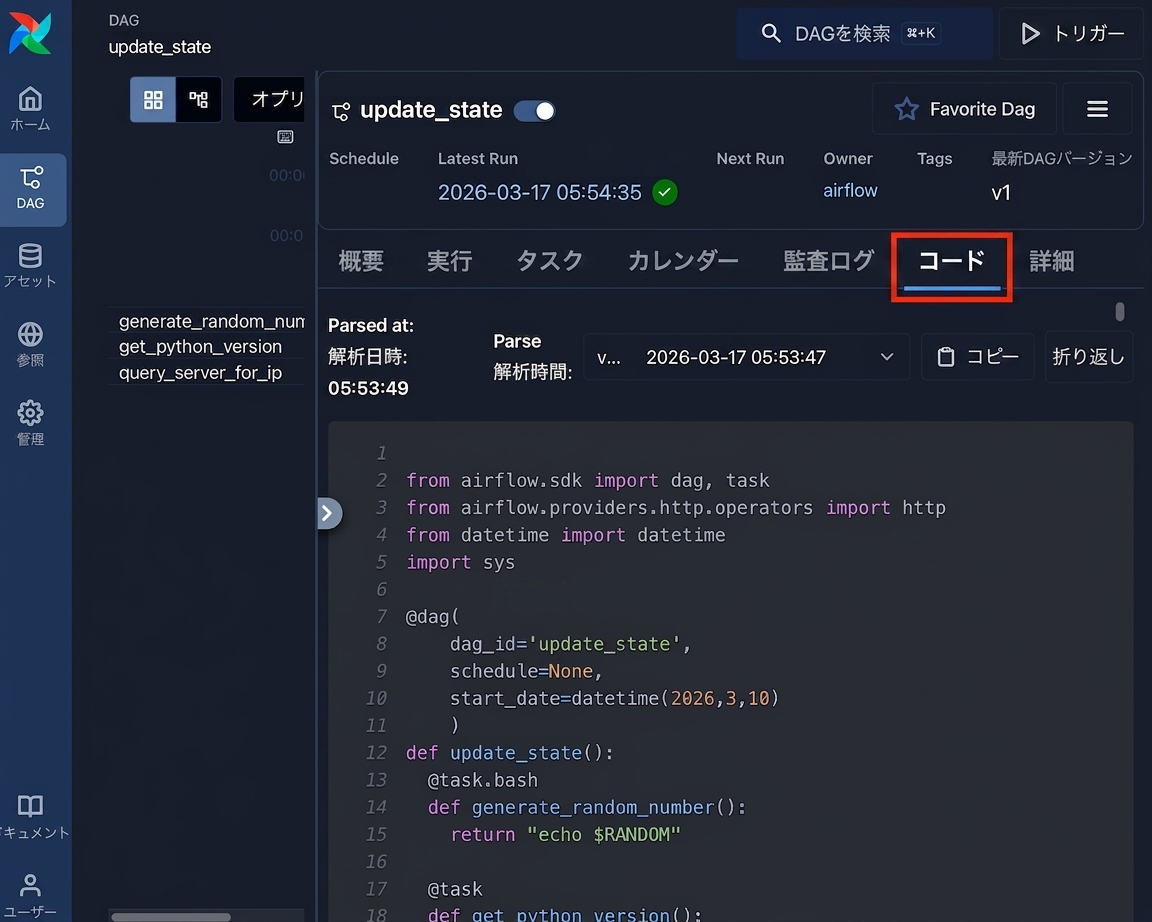Click the keyboard shortcuts icon
This screenshot has height=922, width=1152.
(285, 137)
